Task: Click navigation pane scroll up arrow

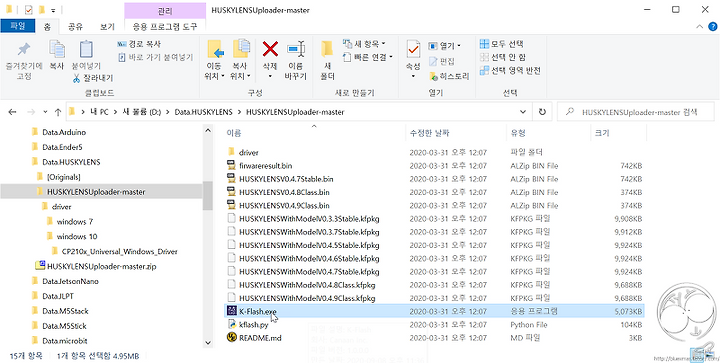Action: [208, 131]
